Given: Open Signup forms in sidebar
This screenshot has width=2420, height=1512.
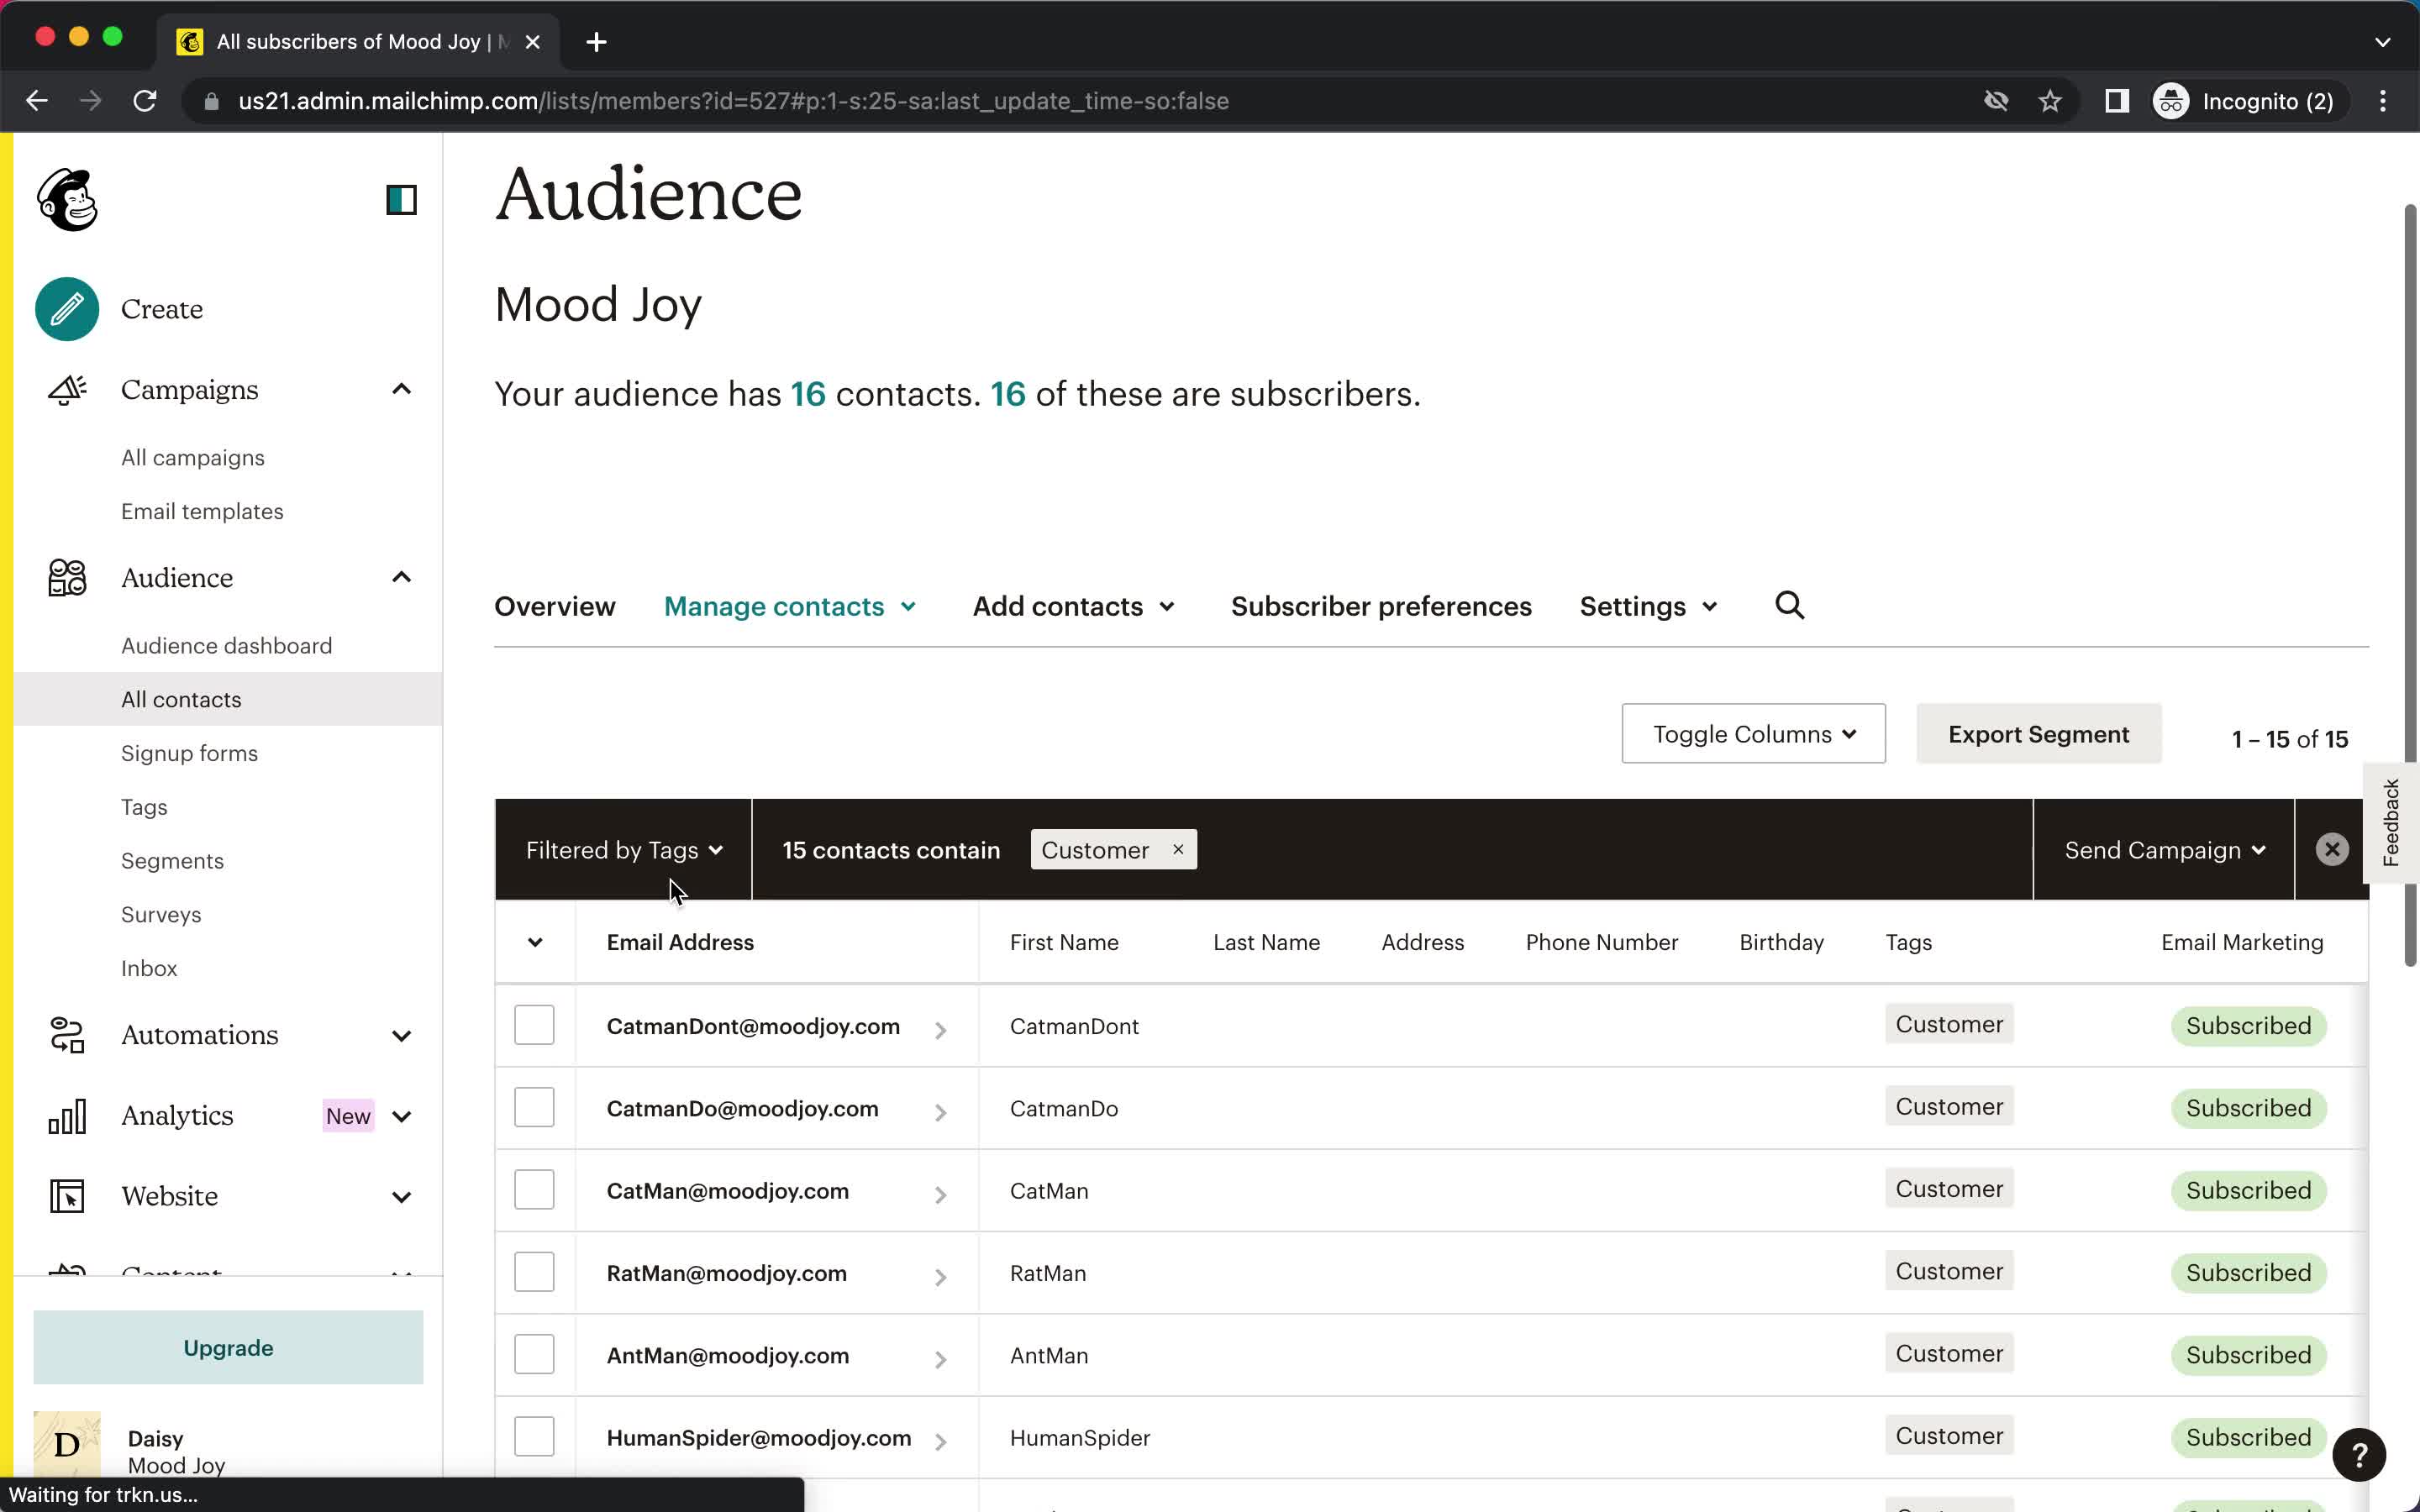Looking at the screenshot, I should point(189,753).
